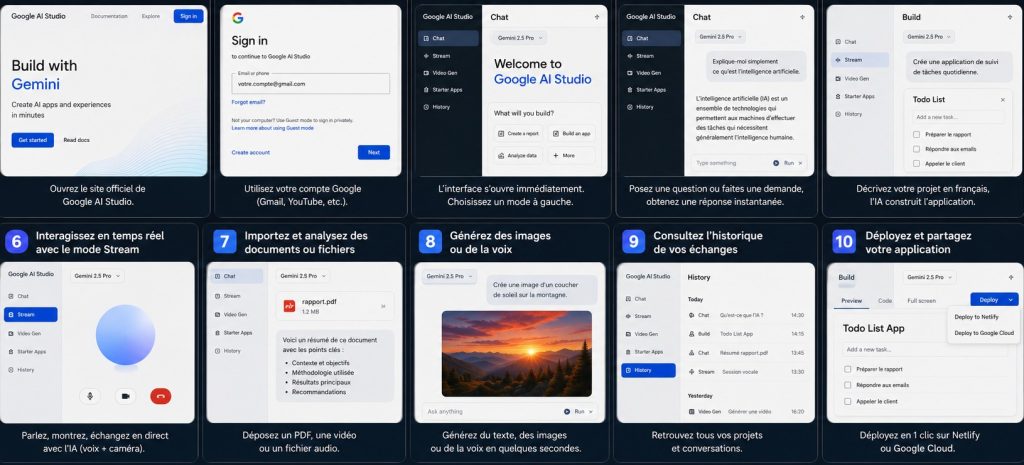Open the Gemini 2.5 Pro dropdown in the Deploy panel
The height and width of the screenshot is (465, 1024).
pyautogui.click(x=930, y=278)
